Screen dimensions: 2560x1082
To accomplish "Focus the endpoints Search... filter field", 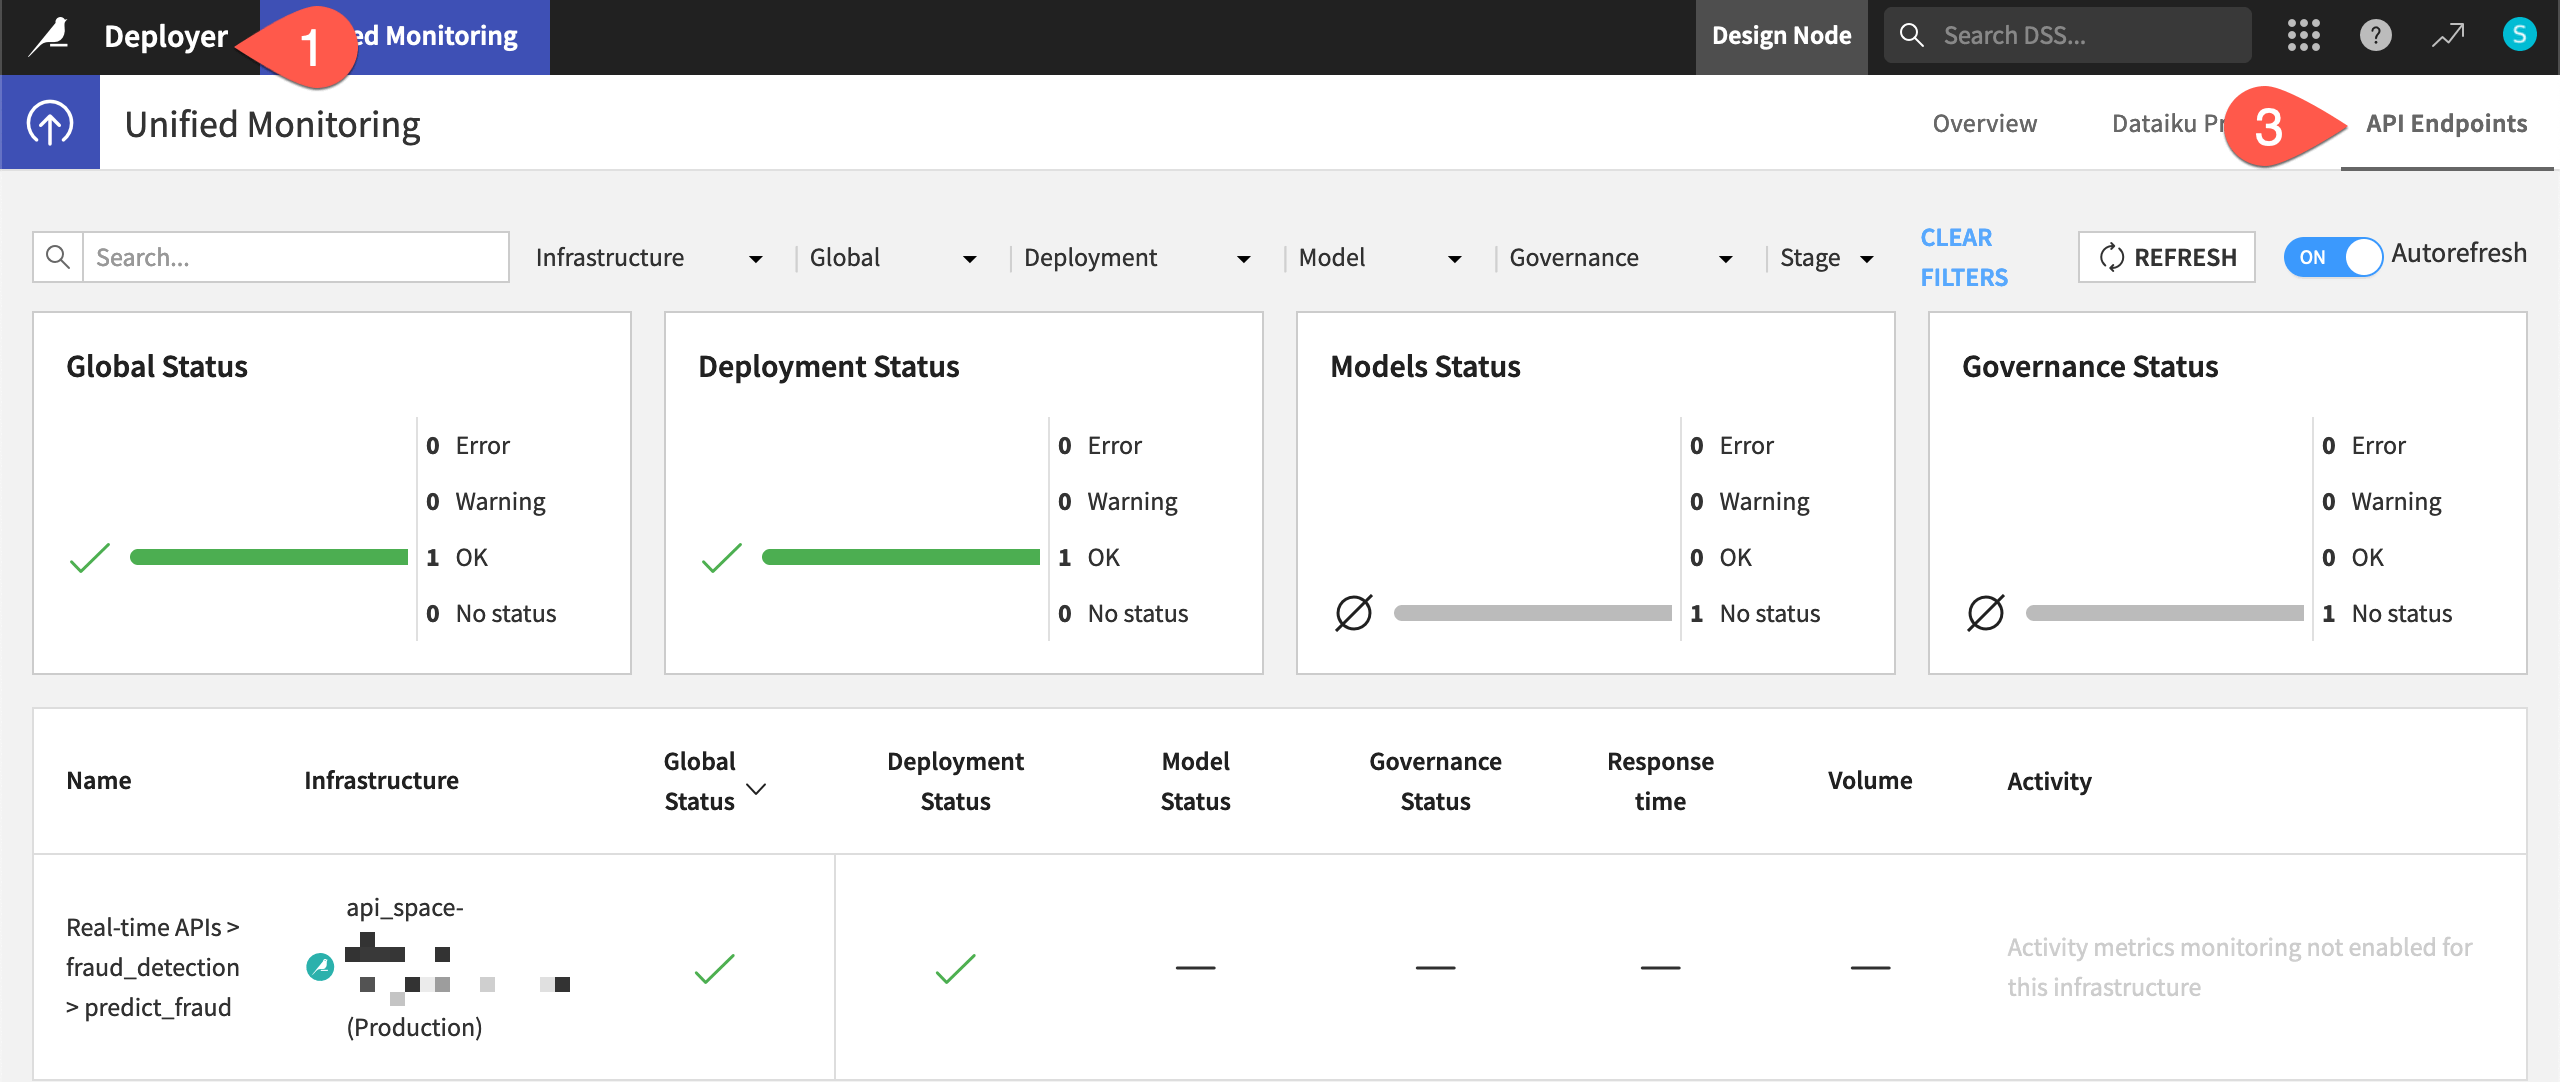I will (x=296, y=257).
